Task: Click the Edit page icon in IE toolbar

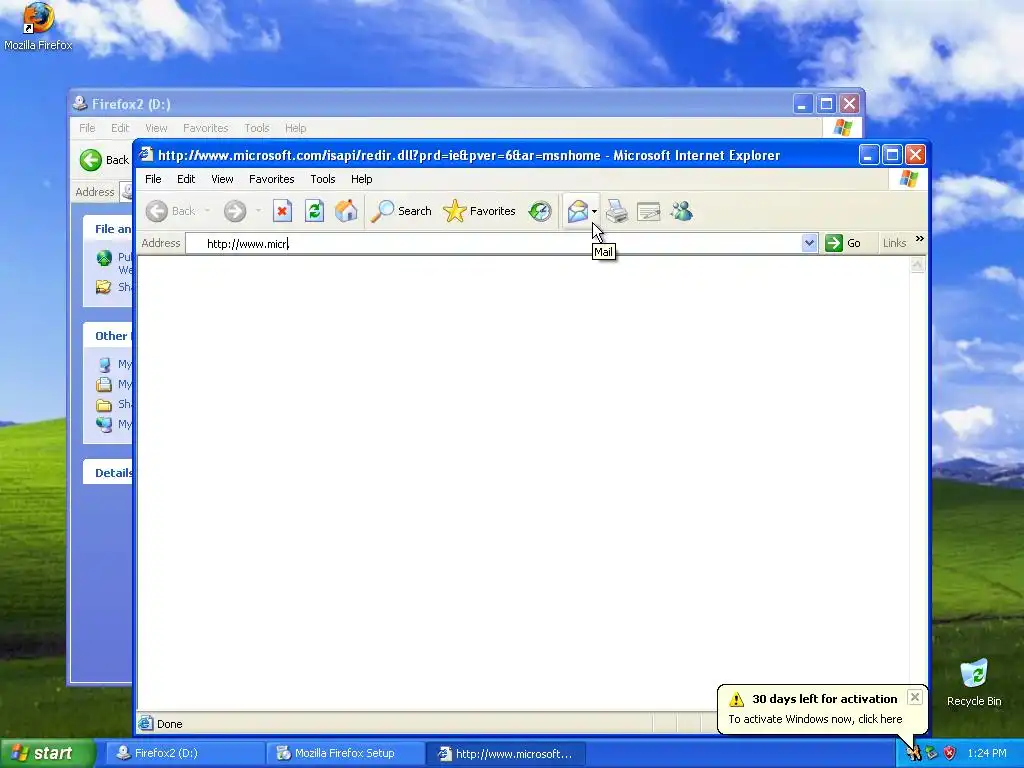Action: pos(648,211)
